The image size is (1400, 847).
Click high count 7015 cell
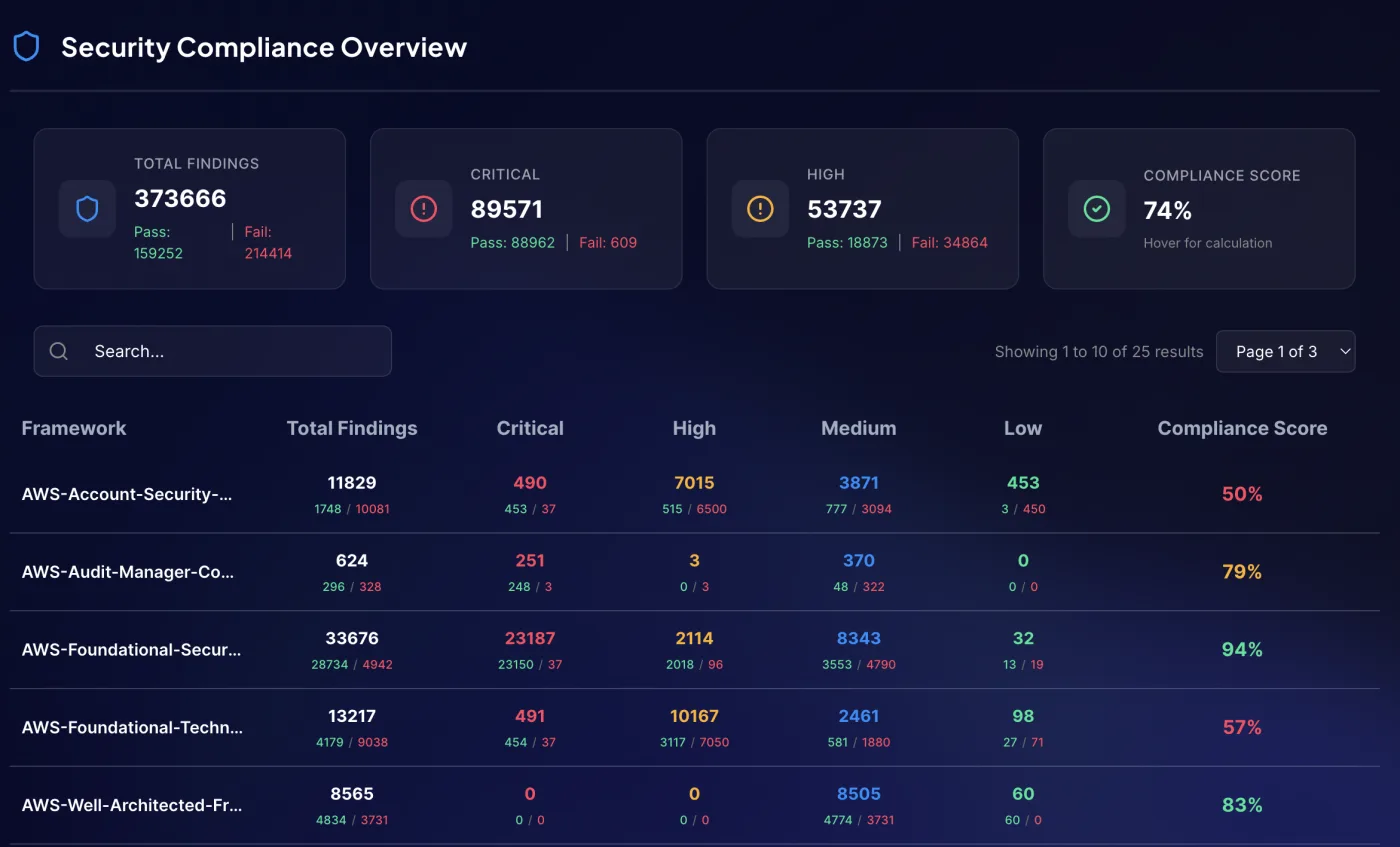(694, 483)
